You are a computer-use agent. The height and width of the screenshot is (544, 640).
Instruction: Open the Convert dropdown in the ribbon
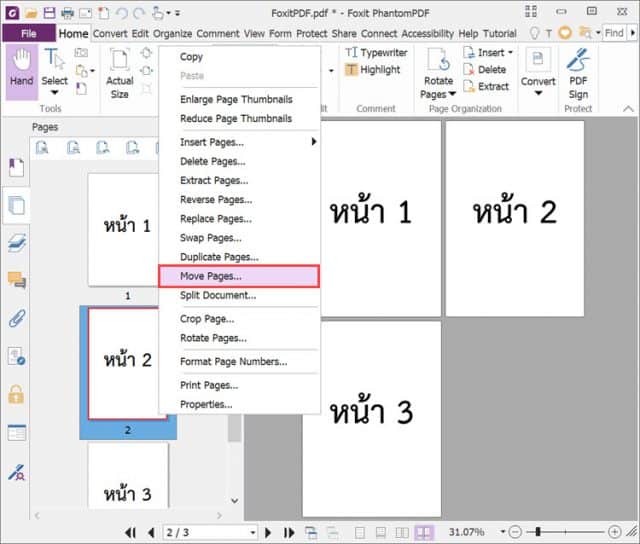[538, 94]
